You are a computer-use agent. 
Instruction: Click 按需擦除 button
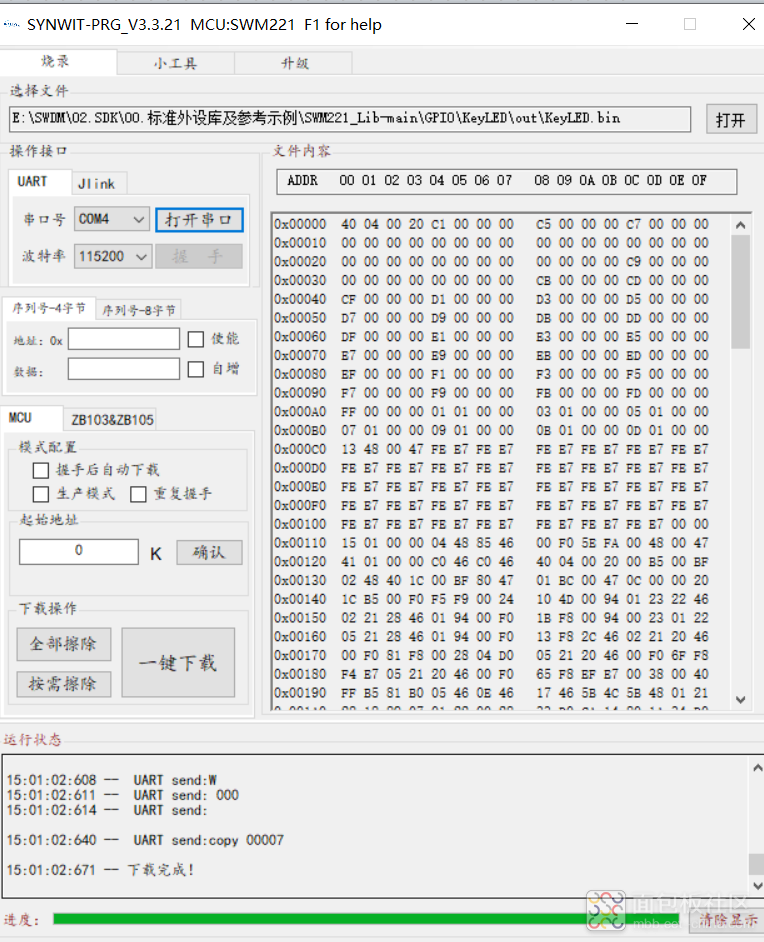coord(63,684)
